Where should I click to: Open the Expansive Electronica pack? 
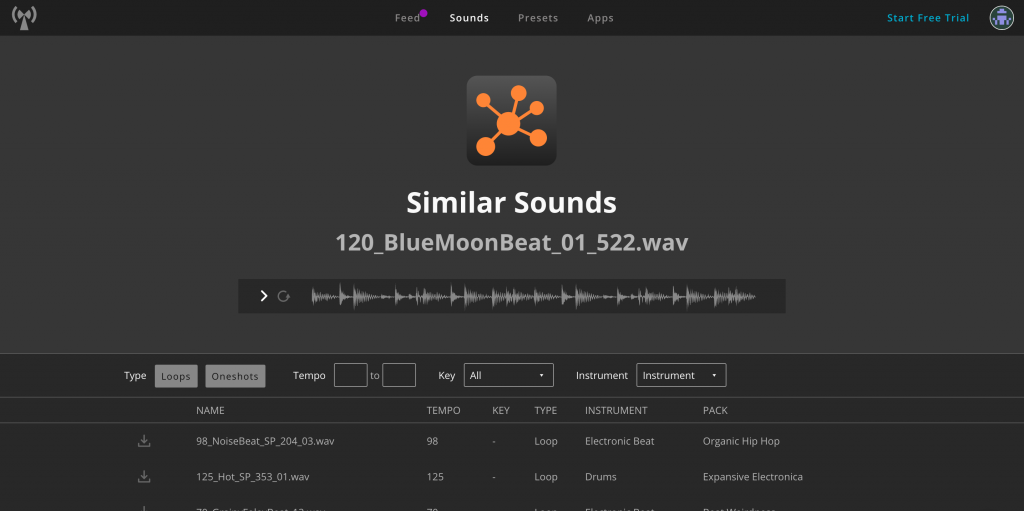tap(752, 477)
